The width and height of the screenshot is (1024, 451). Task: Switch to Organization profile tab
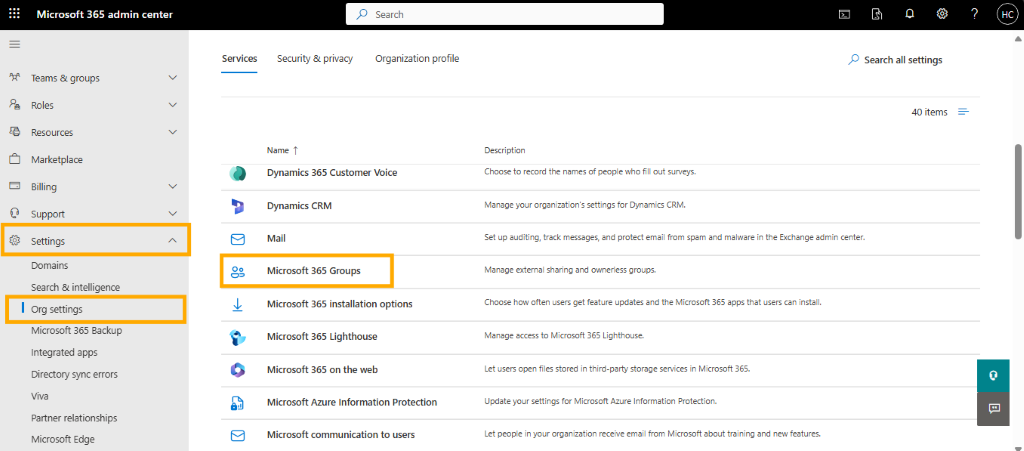click(x=417, y=59)
